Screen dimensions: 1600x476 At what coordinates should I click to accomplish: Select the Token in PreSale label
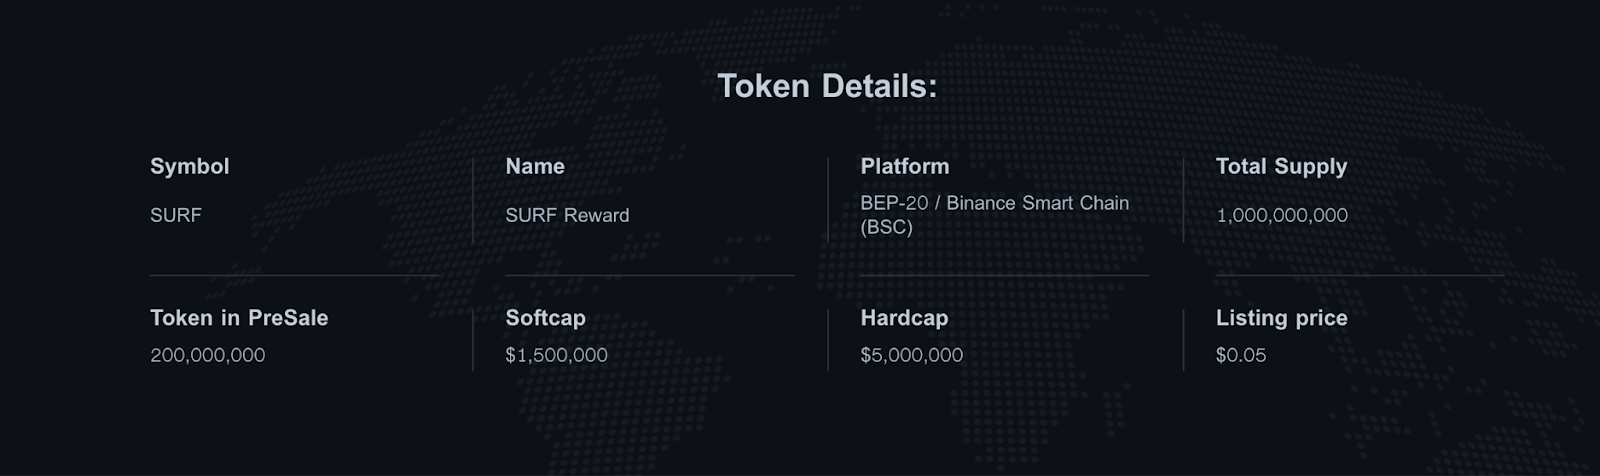point(239,318)
